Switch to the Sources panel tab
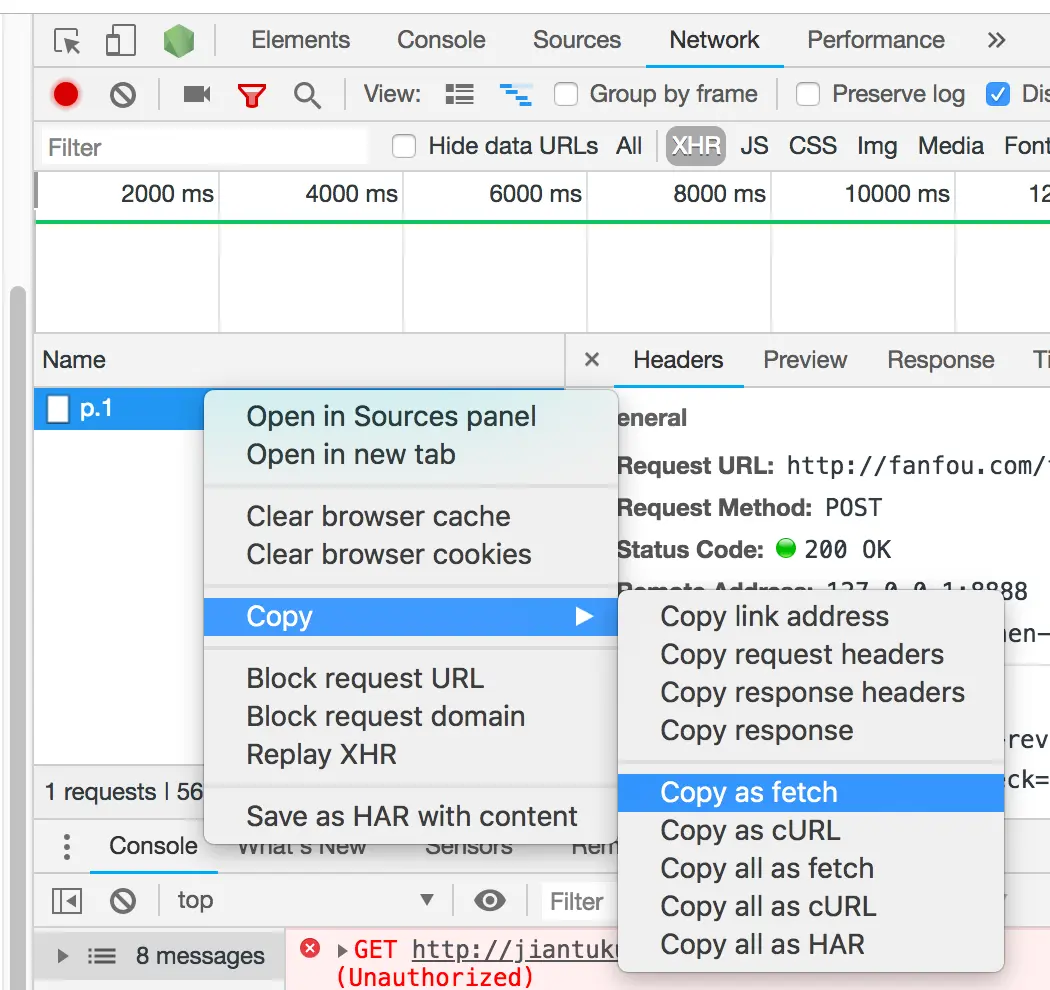Image resolution: width=1050 pixels, height=990 pixels. (x=576, y=40)
